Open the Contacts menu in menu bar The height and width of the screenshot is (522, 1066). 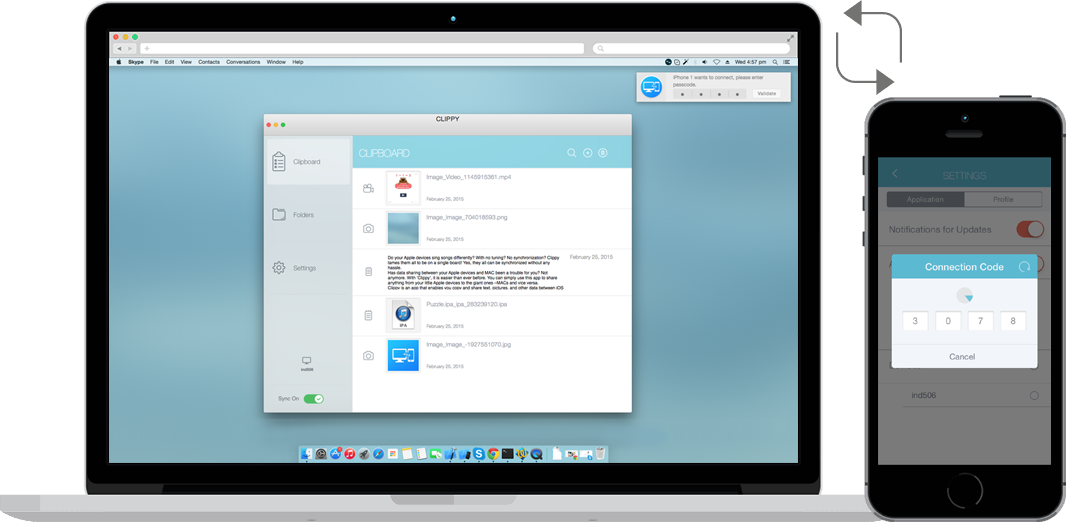pos(209,62)
